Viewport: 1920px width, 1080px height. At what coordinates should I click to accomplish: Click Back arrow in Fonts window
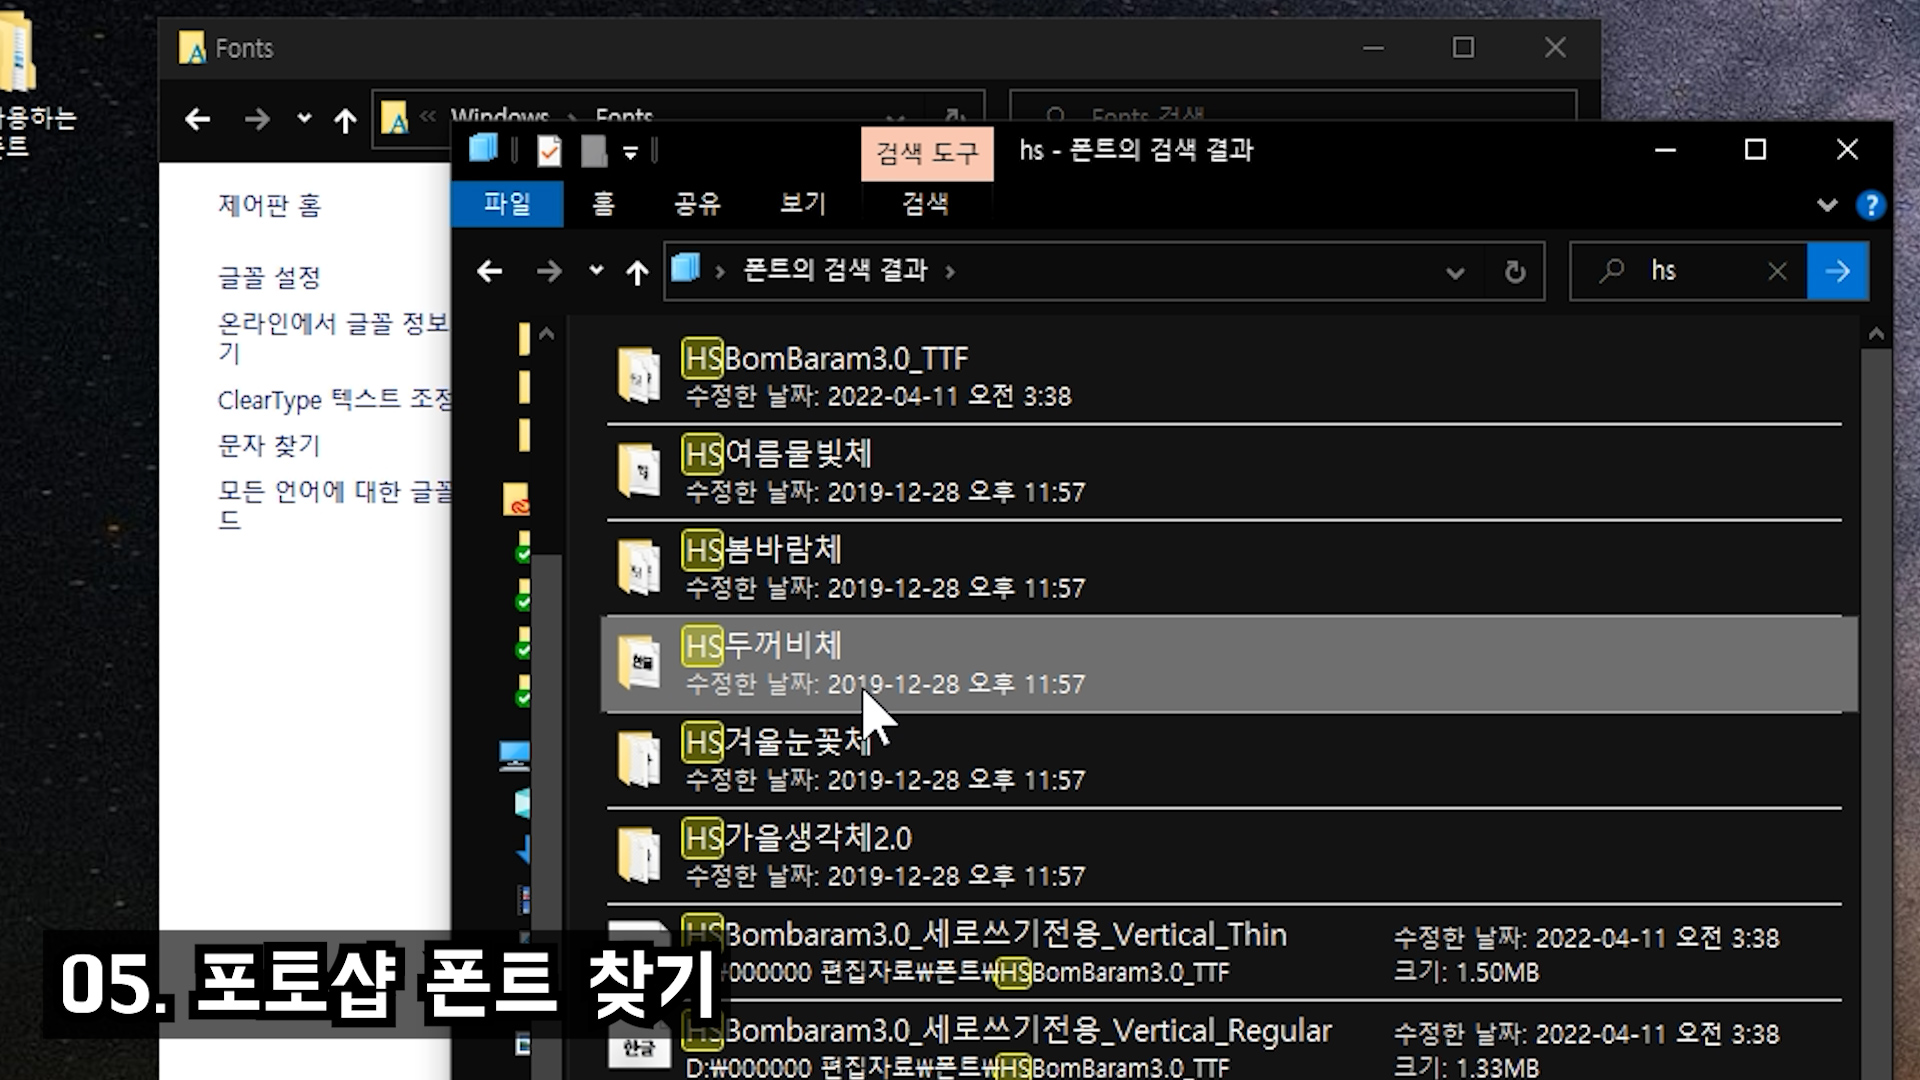coord(198,121)
